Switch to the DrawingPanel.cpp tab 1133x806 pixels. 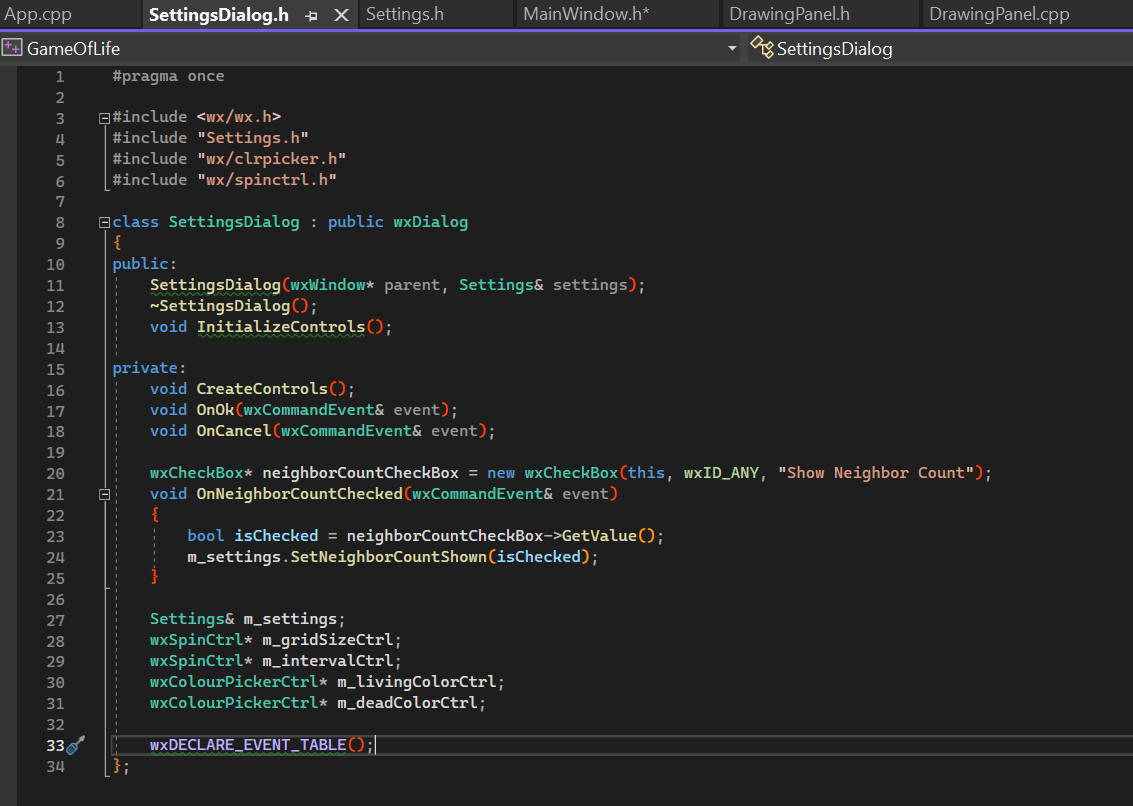[x=998, y=15]
